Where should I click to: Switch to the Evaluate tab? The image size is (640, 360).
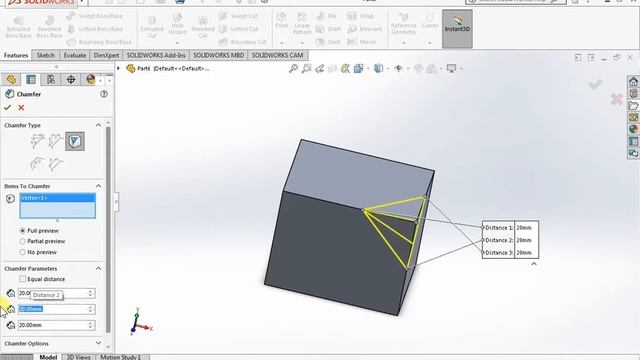75,55
